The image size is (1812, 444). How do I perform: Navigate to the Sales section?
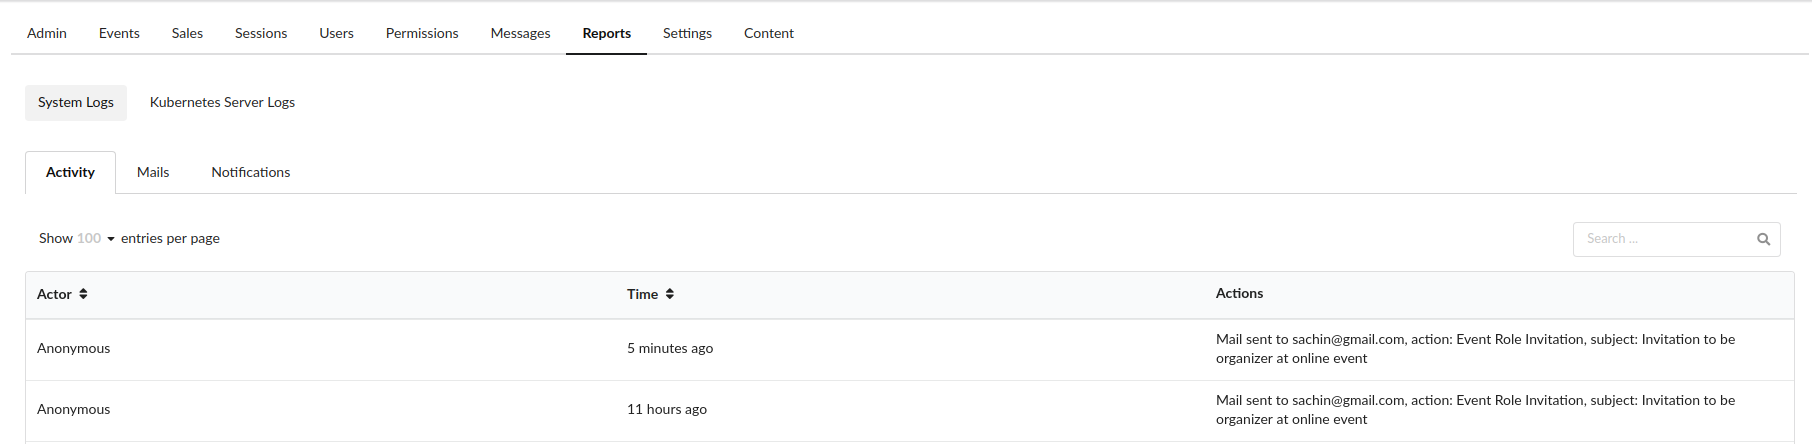(x=187, y=33)
